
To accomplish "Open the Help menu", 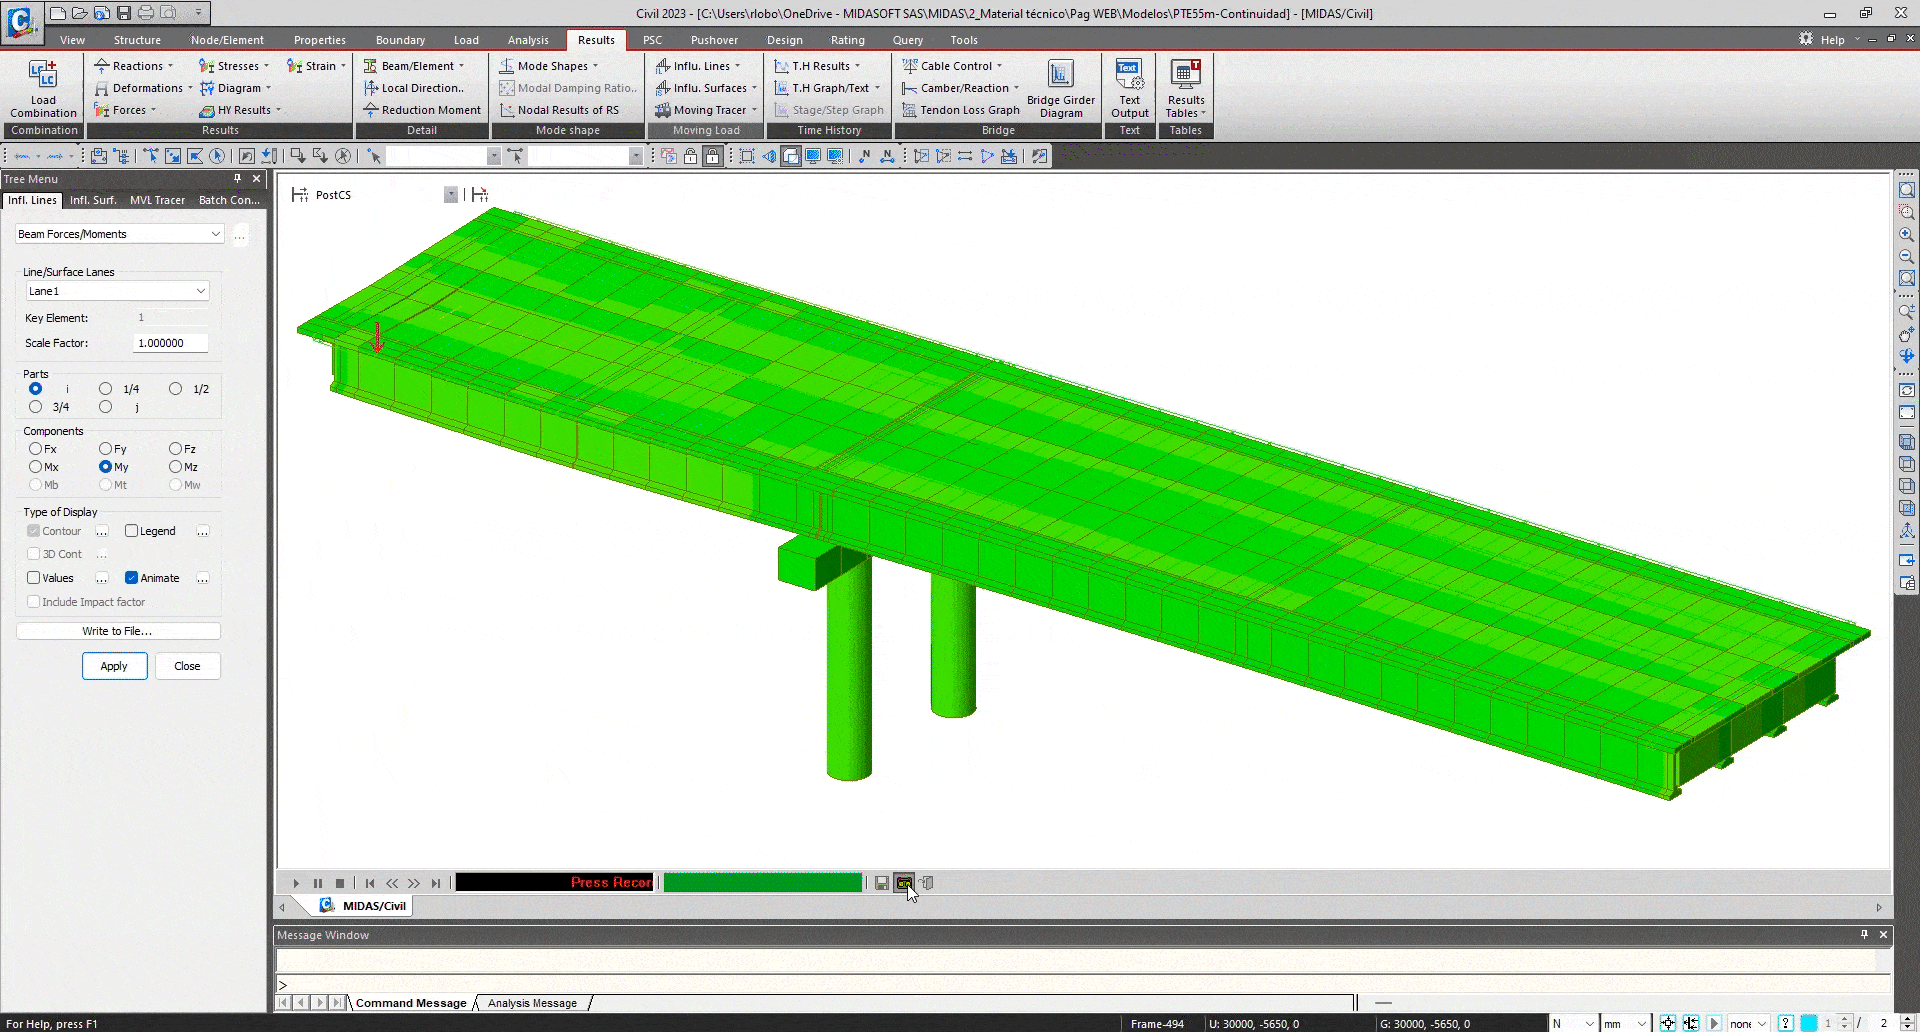I will pyautogui.click(x=1832, y=40).
